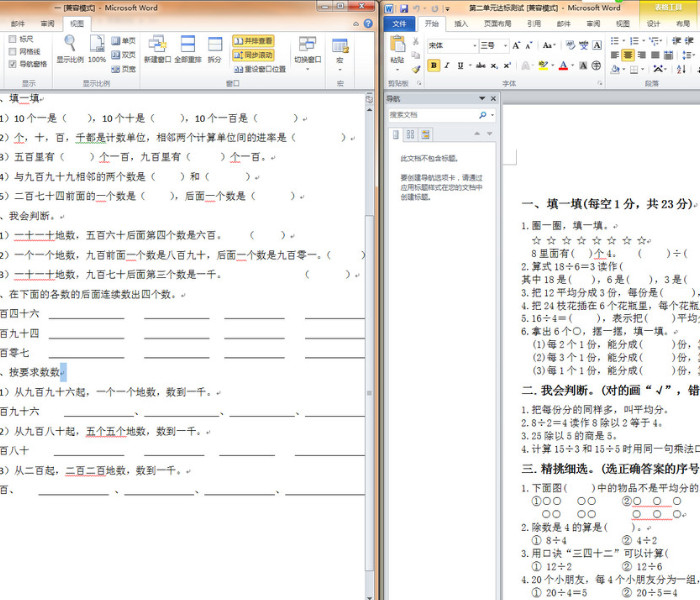Screen dimensions: 700x600
Task: Switch to browse pages tab in navigation pane
Action: [411, 134]
